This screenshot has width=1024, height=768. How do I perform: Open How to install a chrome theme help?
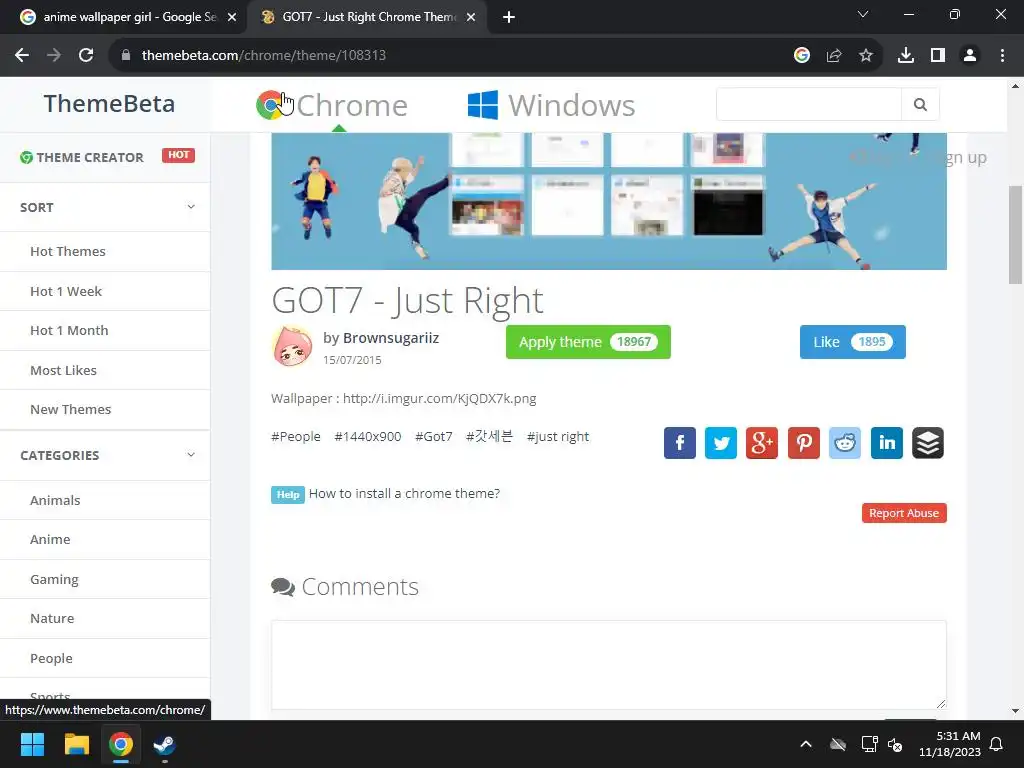(404, 494)
